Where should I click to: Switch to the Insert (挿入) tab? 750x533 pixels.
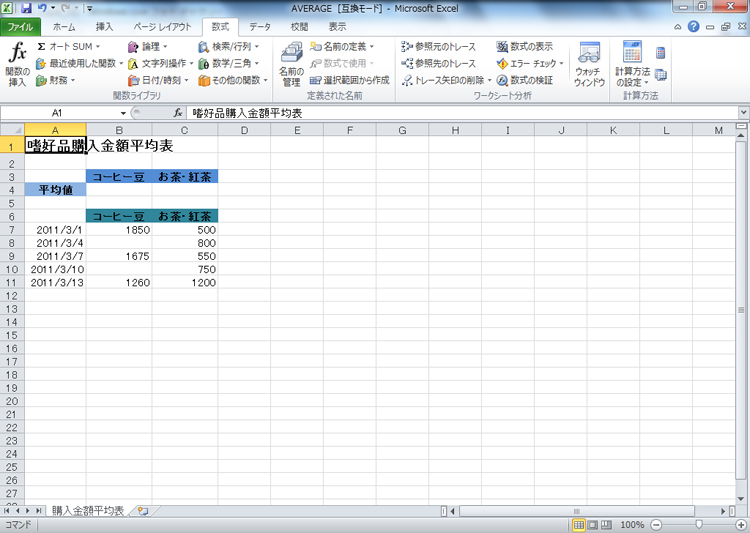[104, 27]
